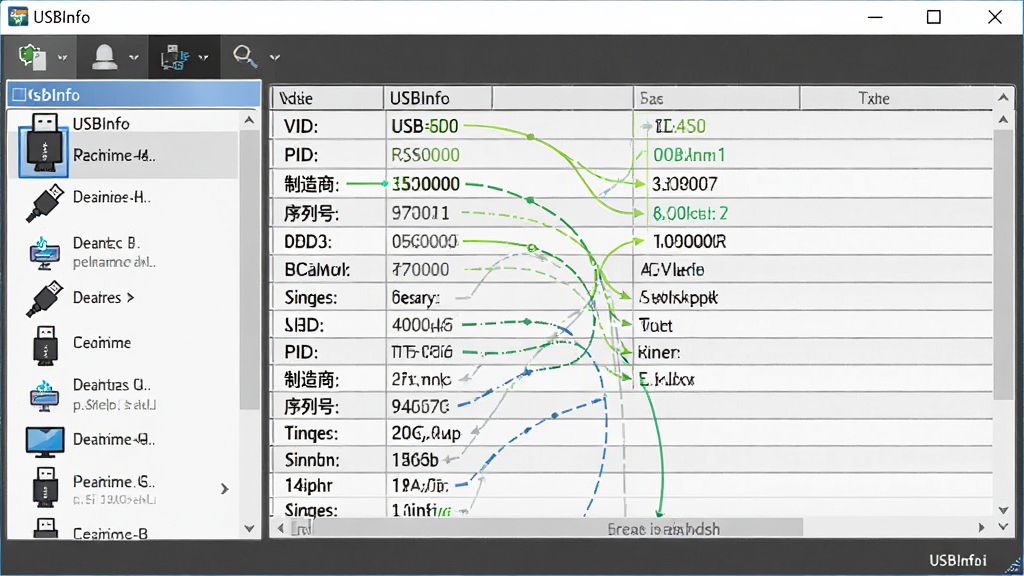Select the Deainroe-H.. device entry
The height and width of the screenshot is (576, 1024).
(112, 197)
